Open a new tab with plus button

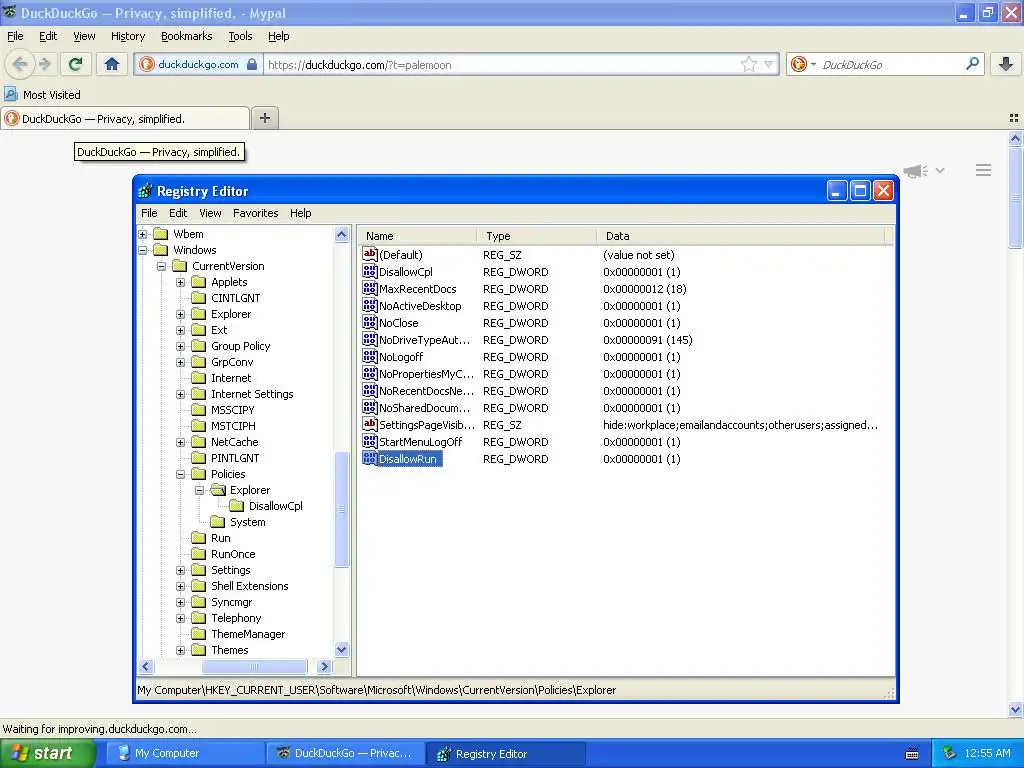(x=264, y=118)
